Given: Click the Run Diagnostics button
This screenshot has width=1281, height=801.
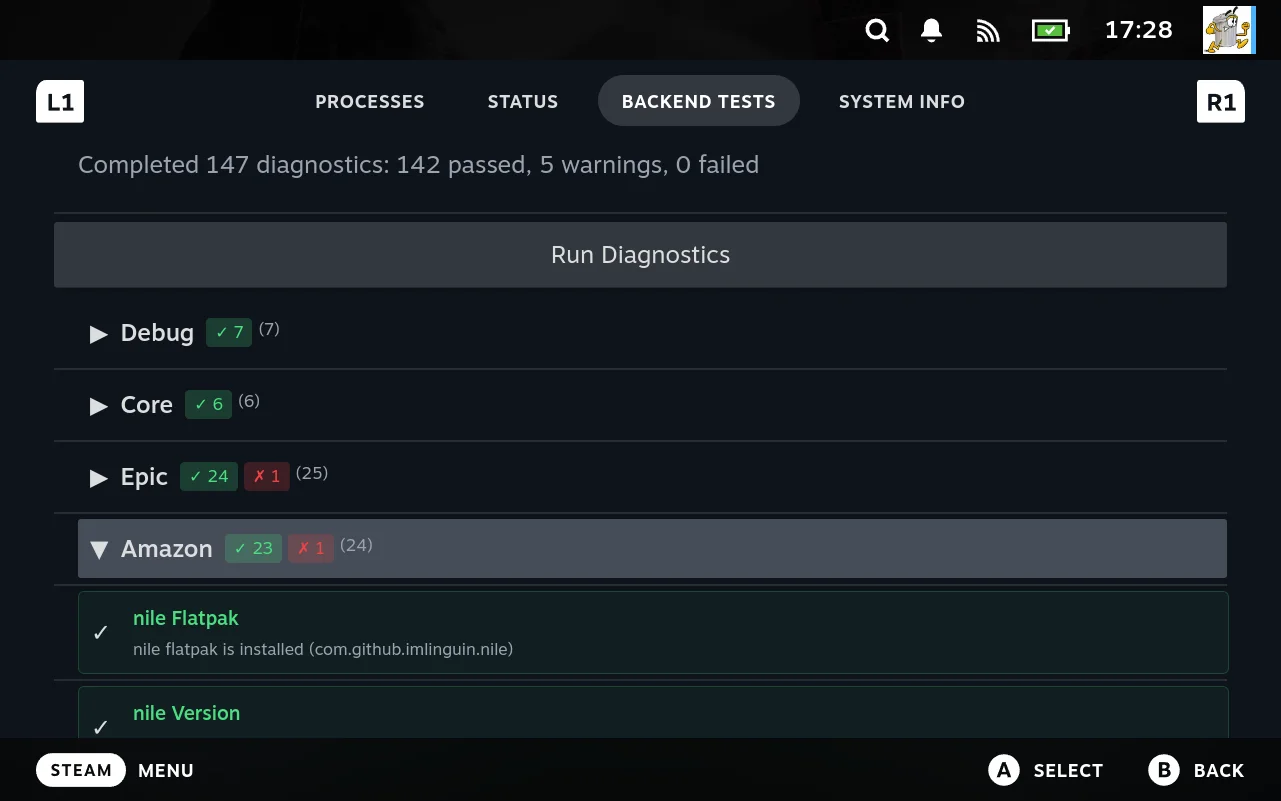Looking at the screenshot, I should click(640, 255).
